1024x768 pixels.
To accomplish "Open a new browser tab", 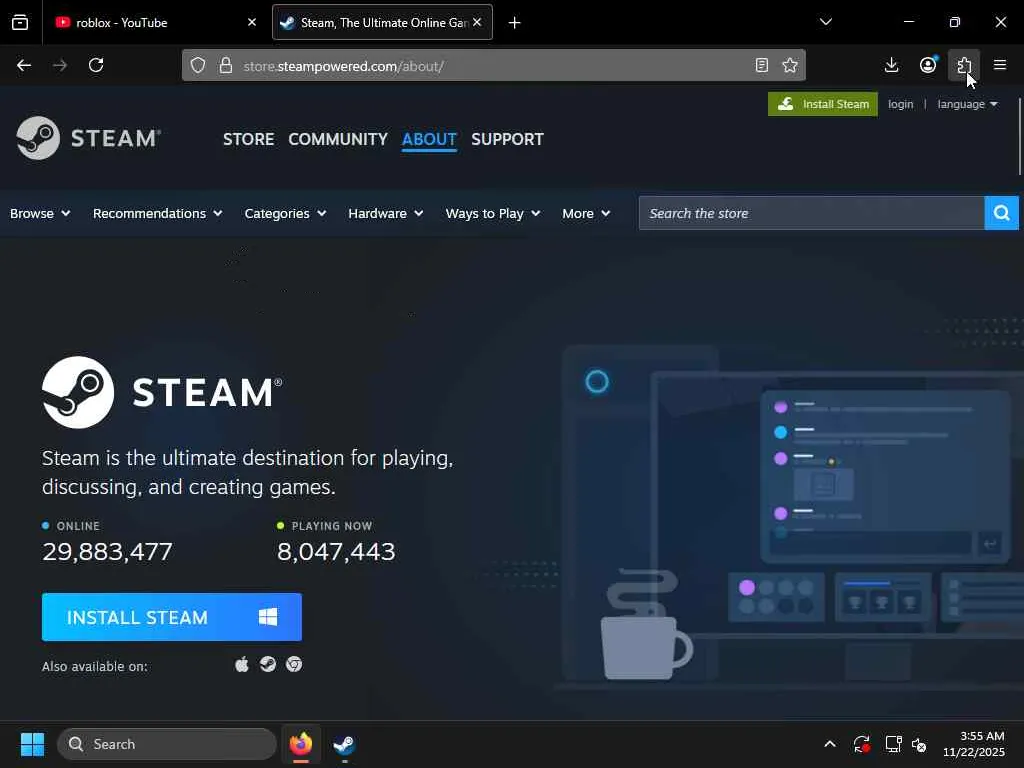I will pos(515,23).
